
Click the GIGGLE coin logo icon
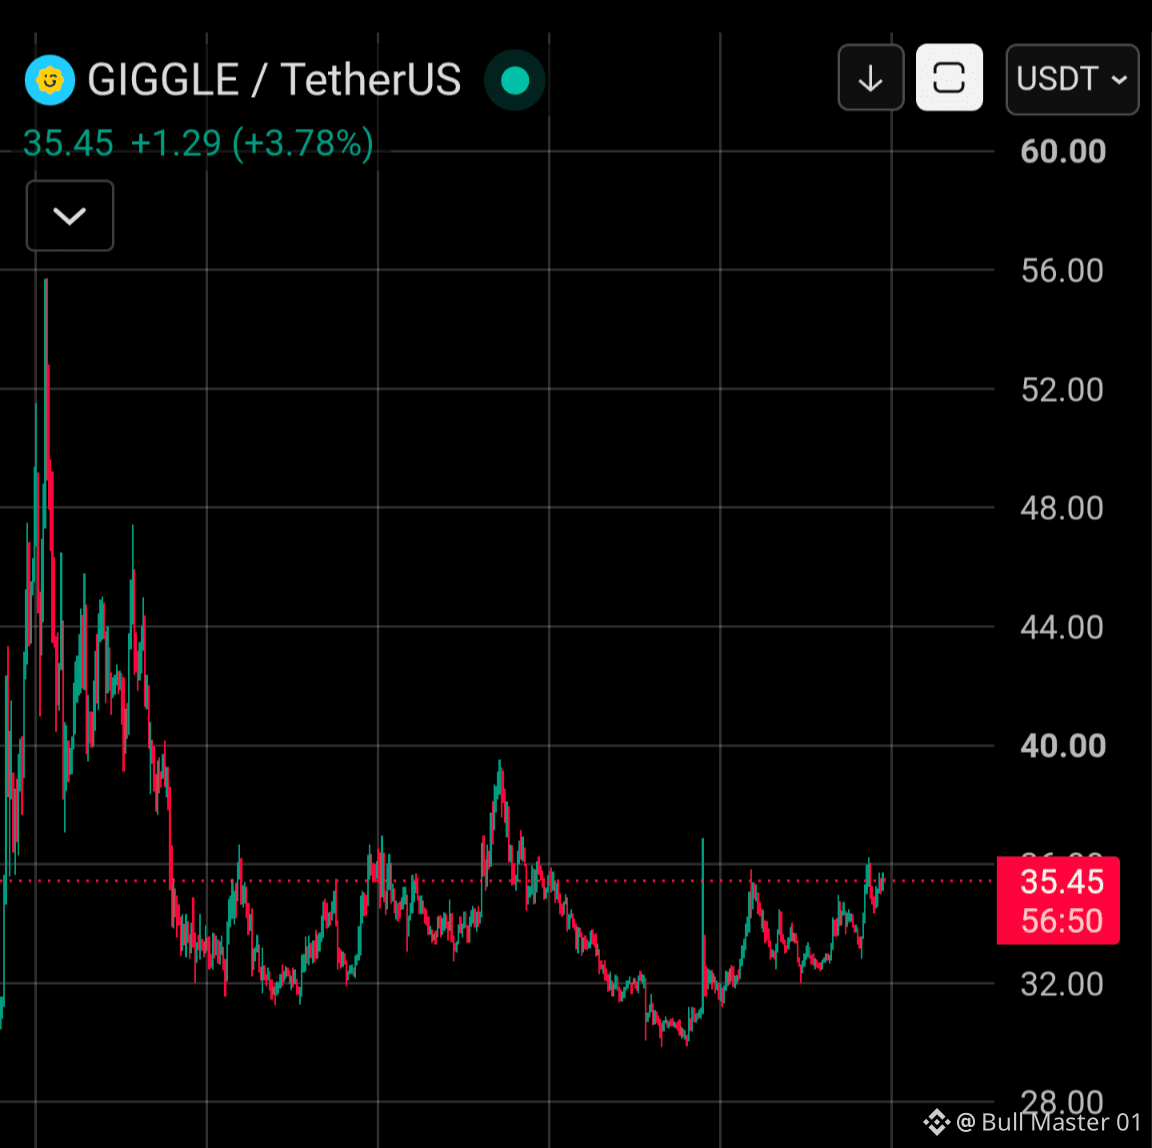point(49,79)
